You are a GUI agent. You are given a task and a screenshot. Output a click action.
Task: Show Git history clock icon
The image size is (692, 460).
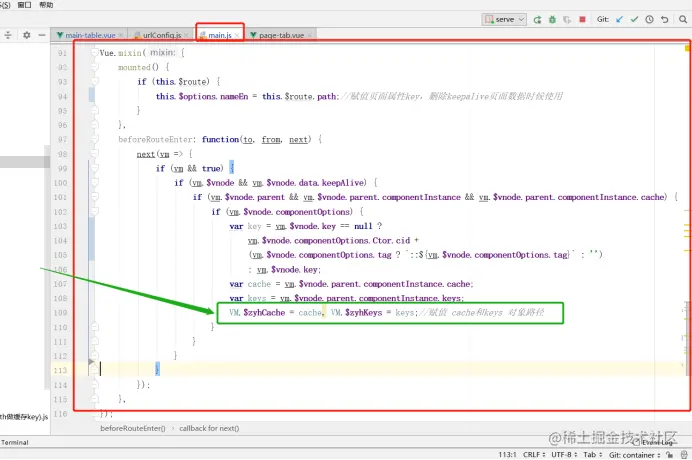(649, 19)
